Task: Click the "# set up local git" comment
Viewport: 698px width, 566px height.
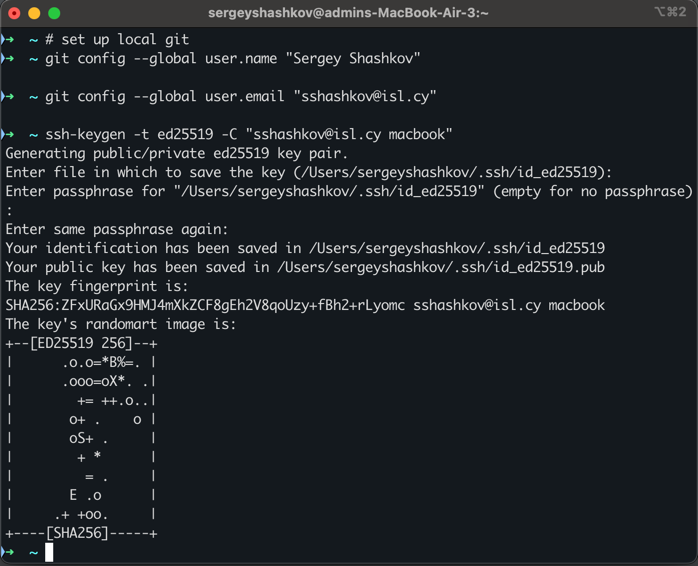Action: [x=117, y=40]
